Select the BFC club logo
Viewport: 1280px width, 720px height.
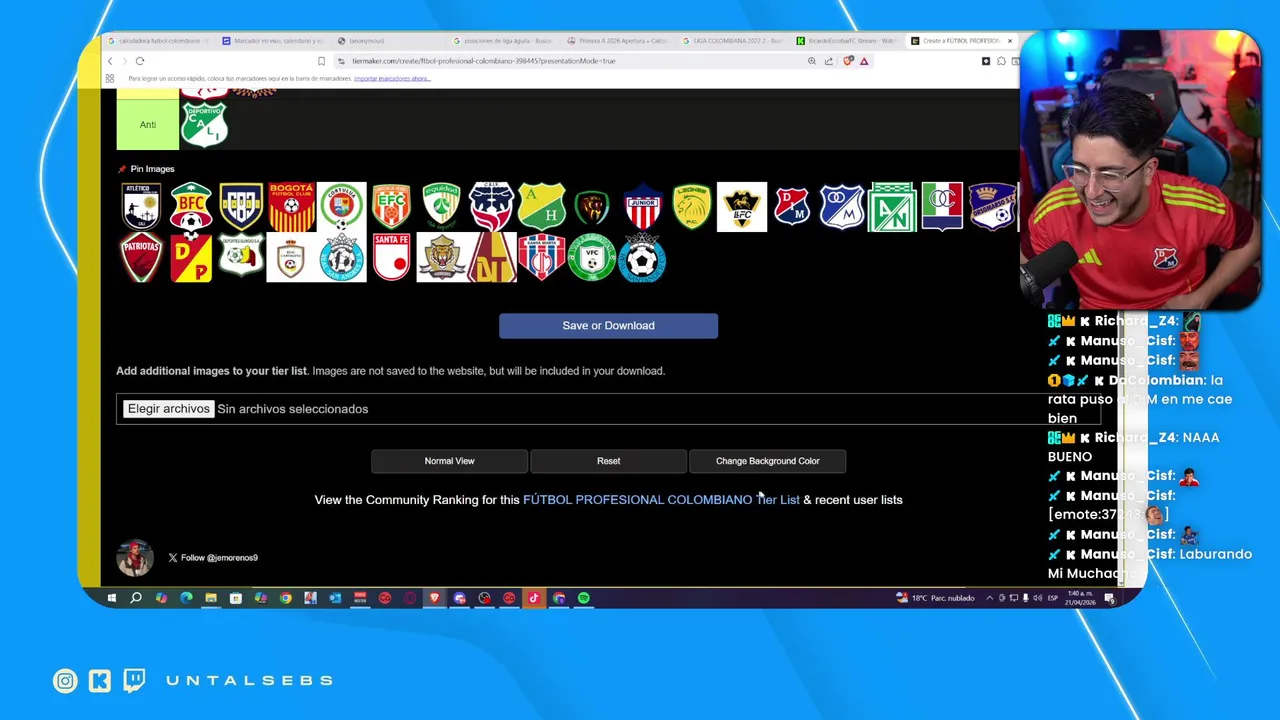point(191,207)
